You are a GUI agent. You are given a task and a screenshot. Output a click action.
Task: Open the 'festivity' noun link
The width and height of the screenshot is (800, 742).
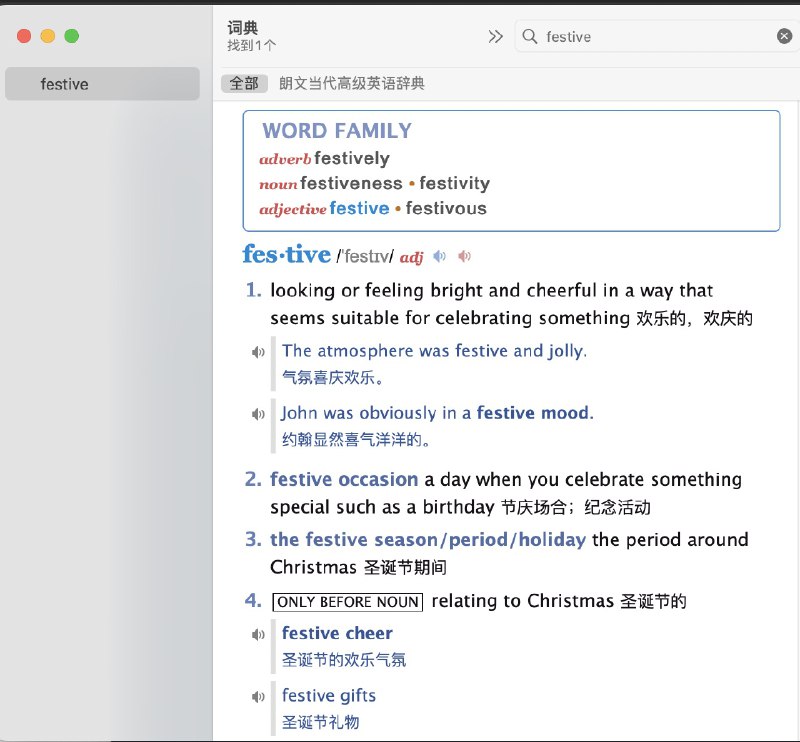point(454,183)
